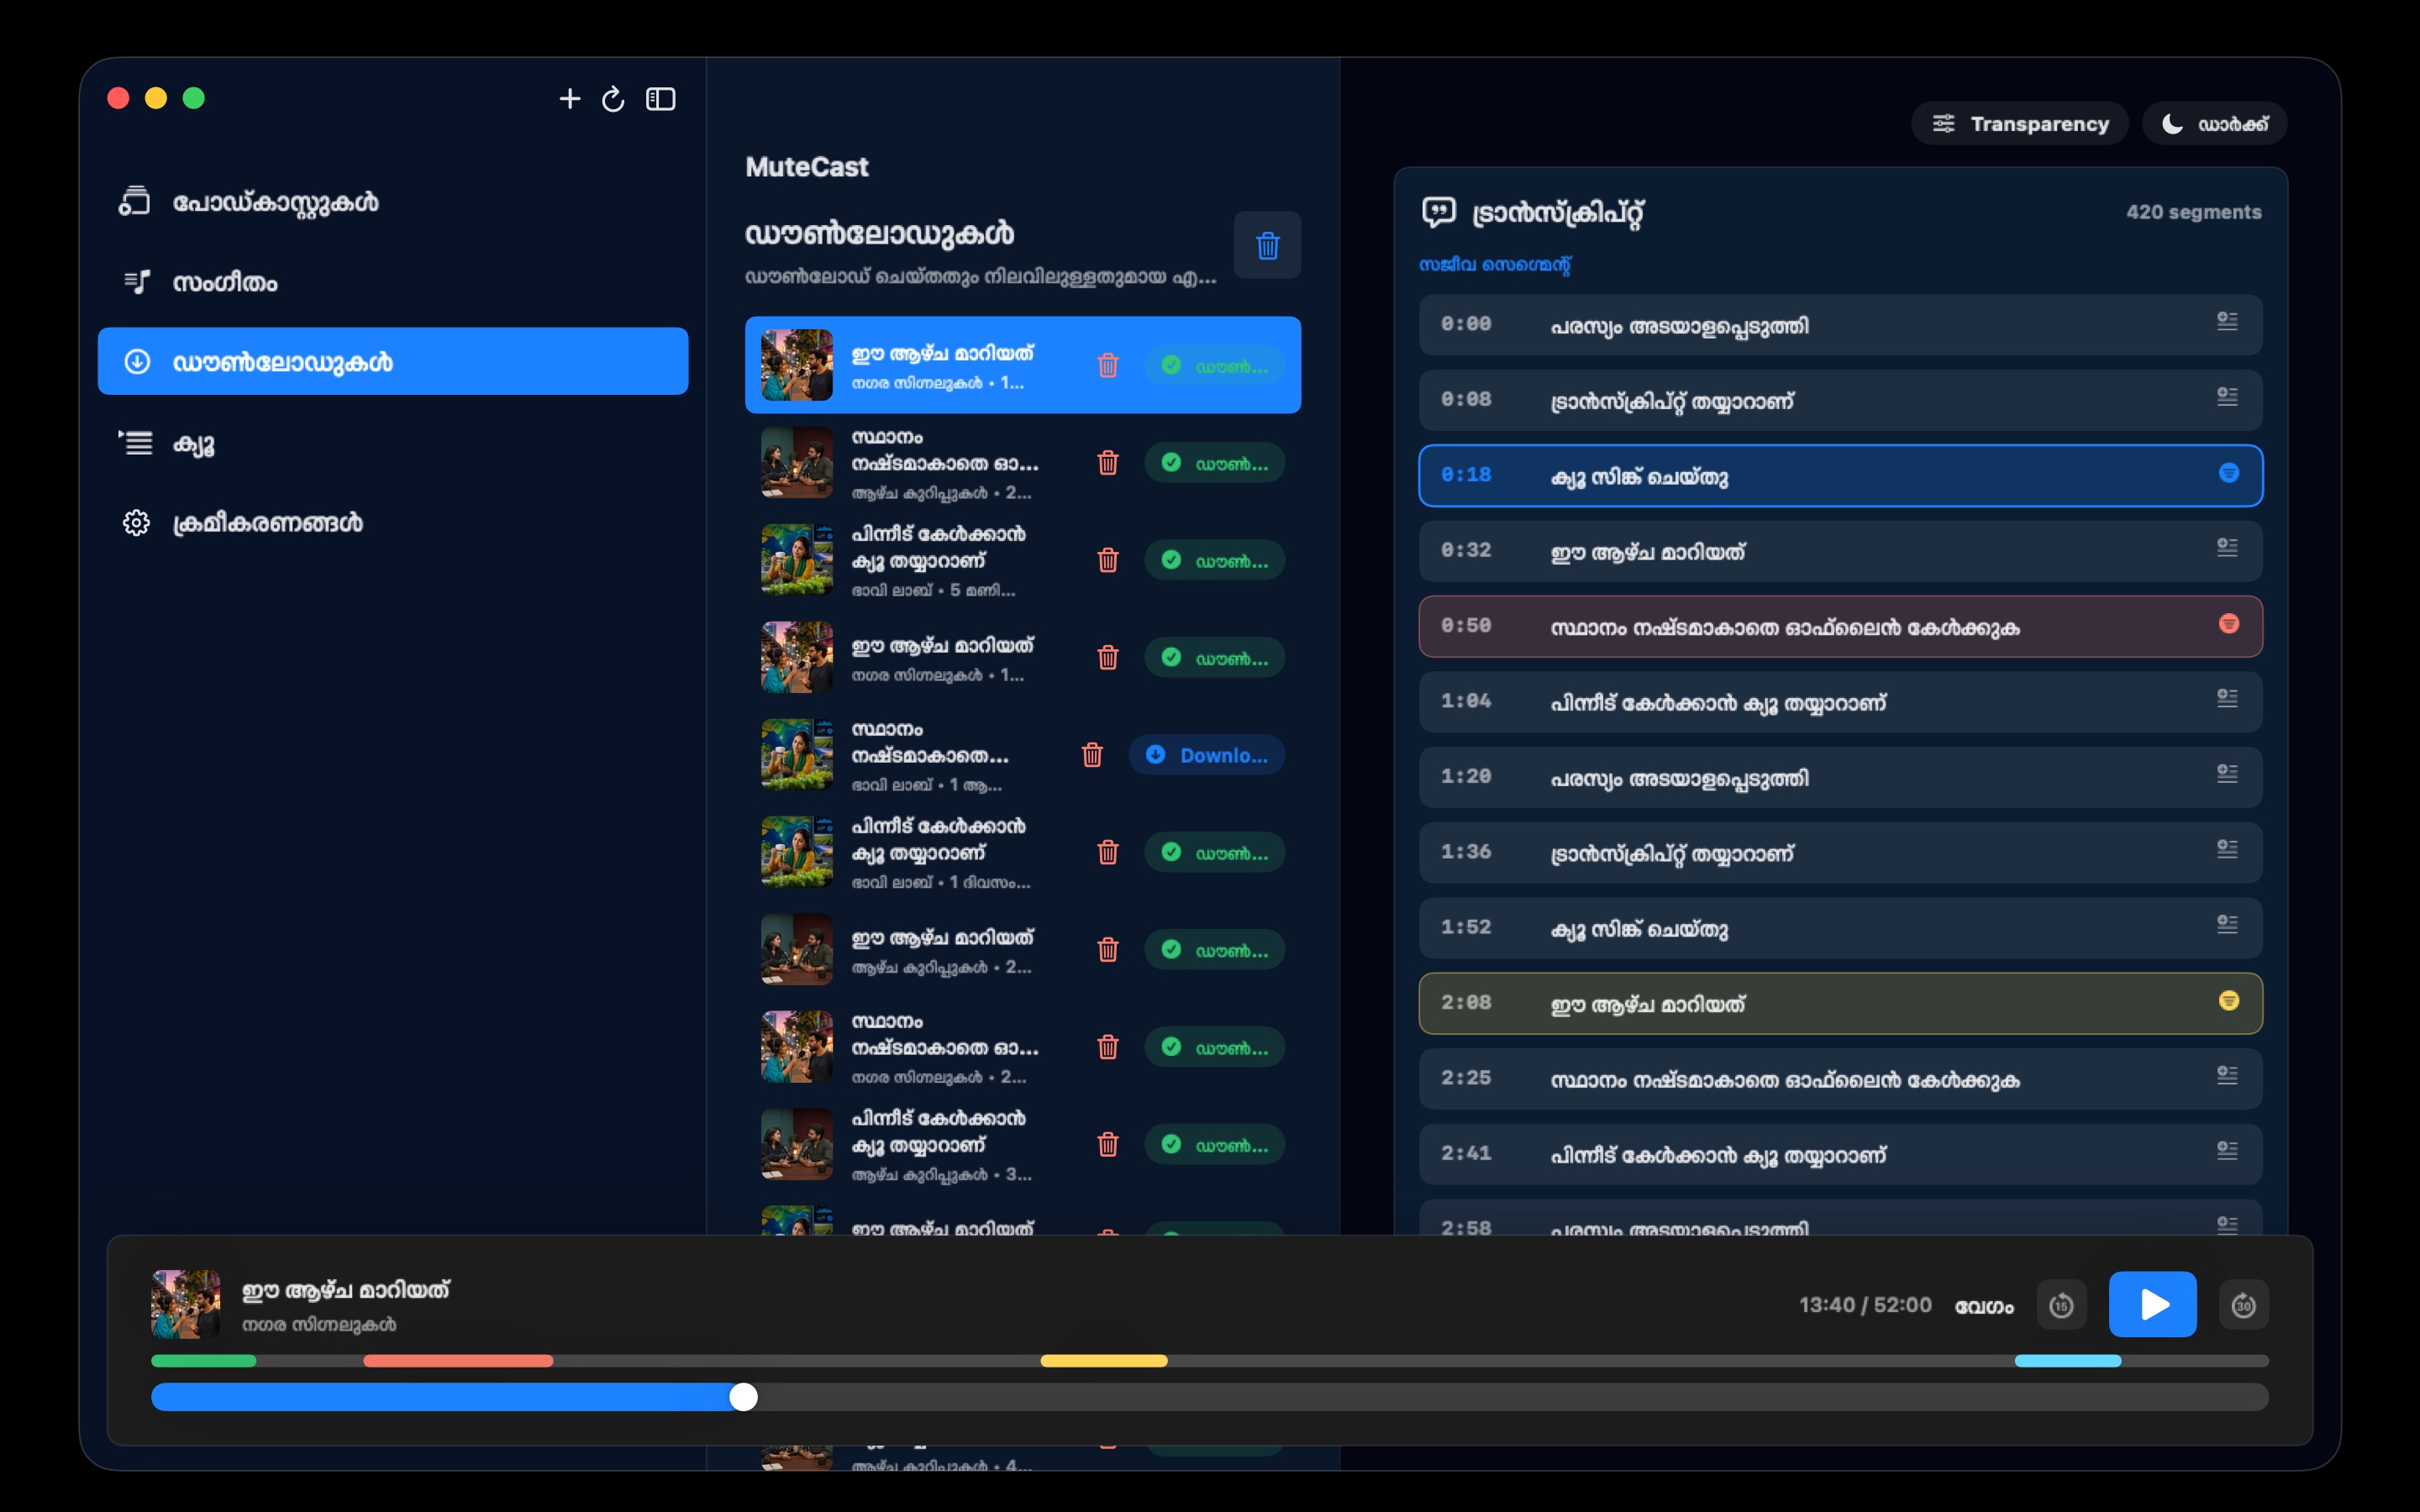The image size is (2420, 1512).
Task: Select transcript segment at 2:41
Action: click(1840, 1154)
